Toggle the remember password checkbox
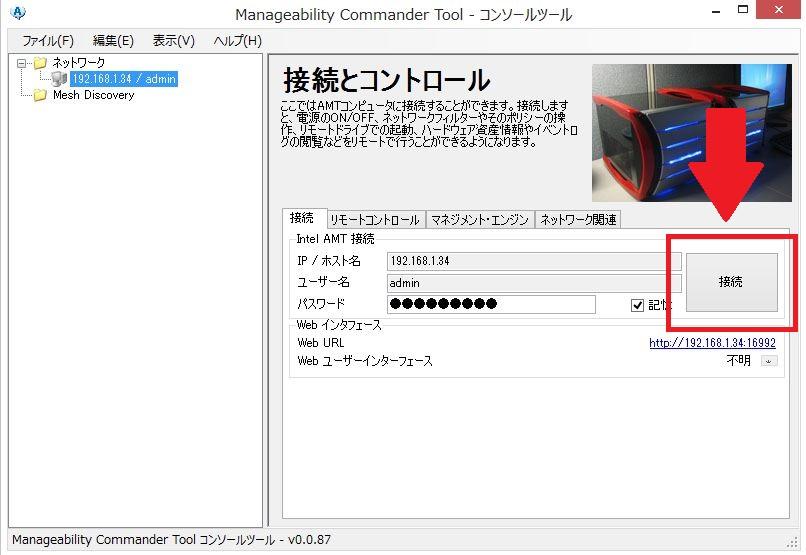The image size is (806, 555). pyautogui.click(x=637, y=305)
